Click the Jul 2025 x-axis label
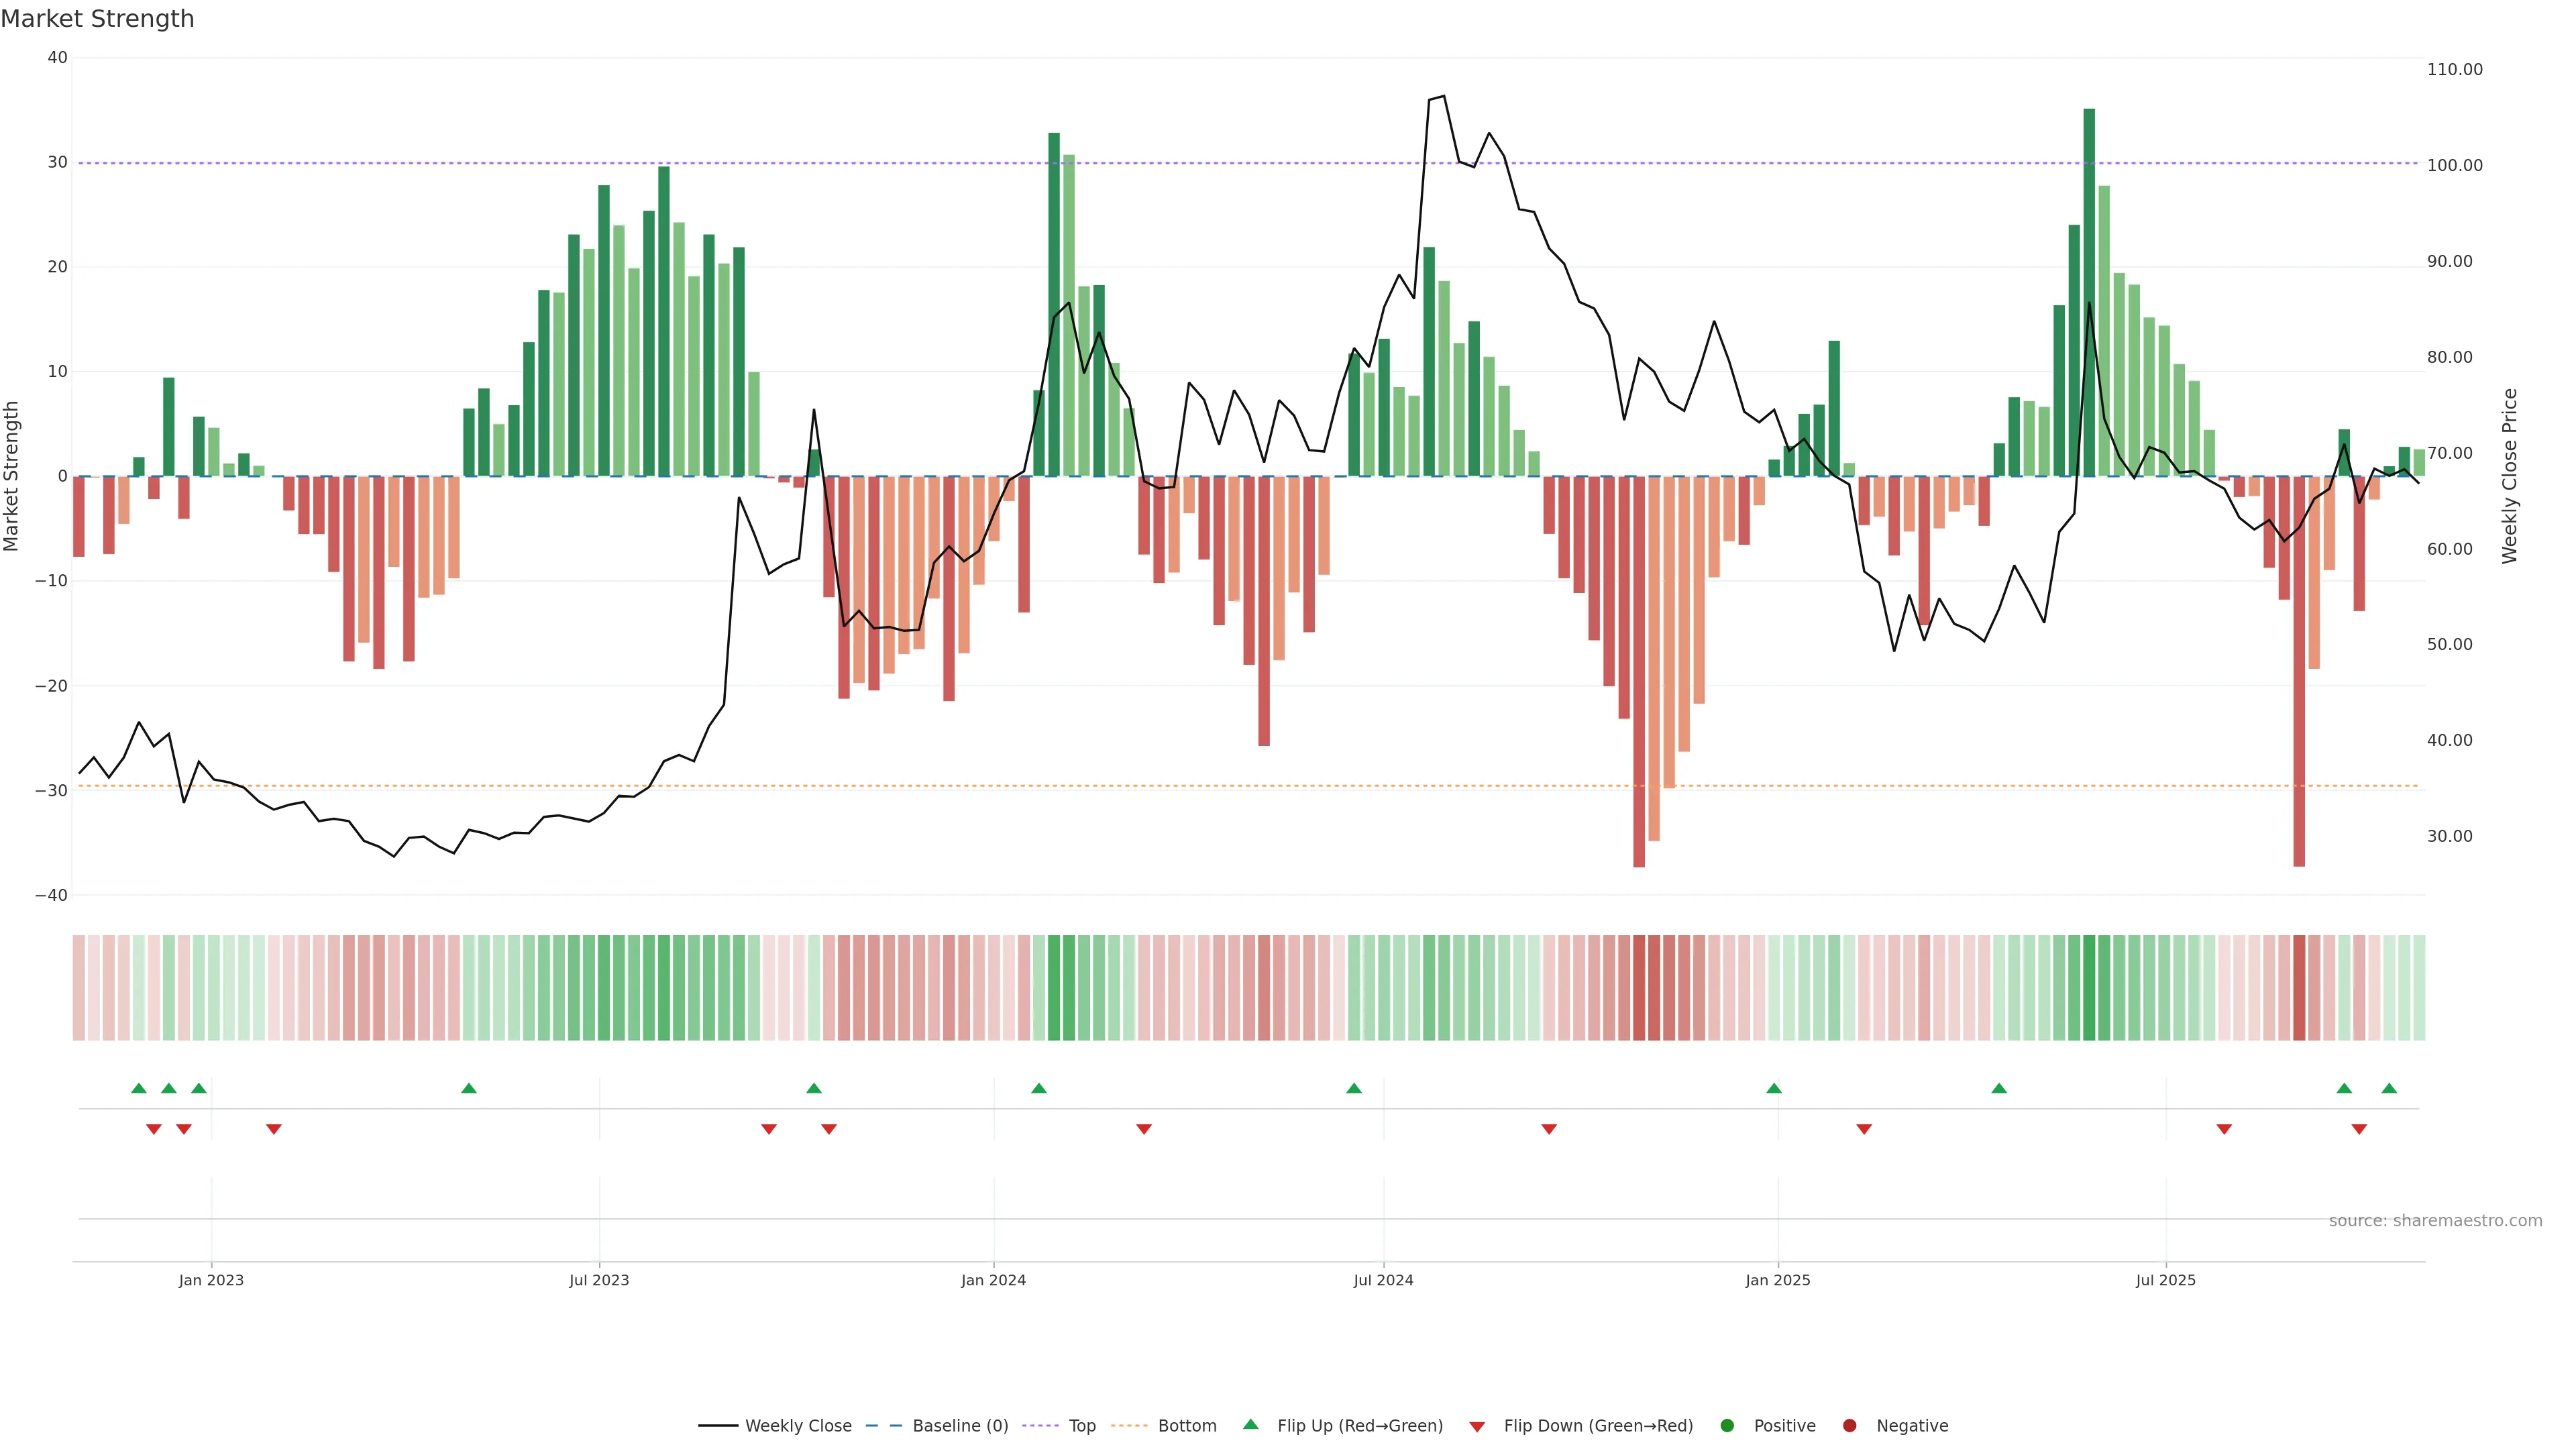2576x1449 pixels. [2165, 1280]
